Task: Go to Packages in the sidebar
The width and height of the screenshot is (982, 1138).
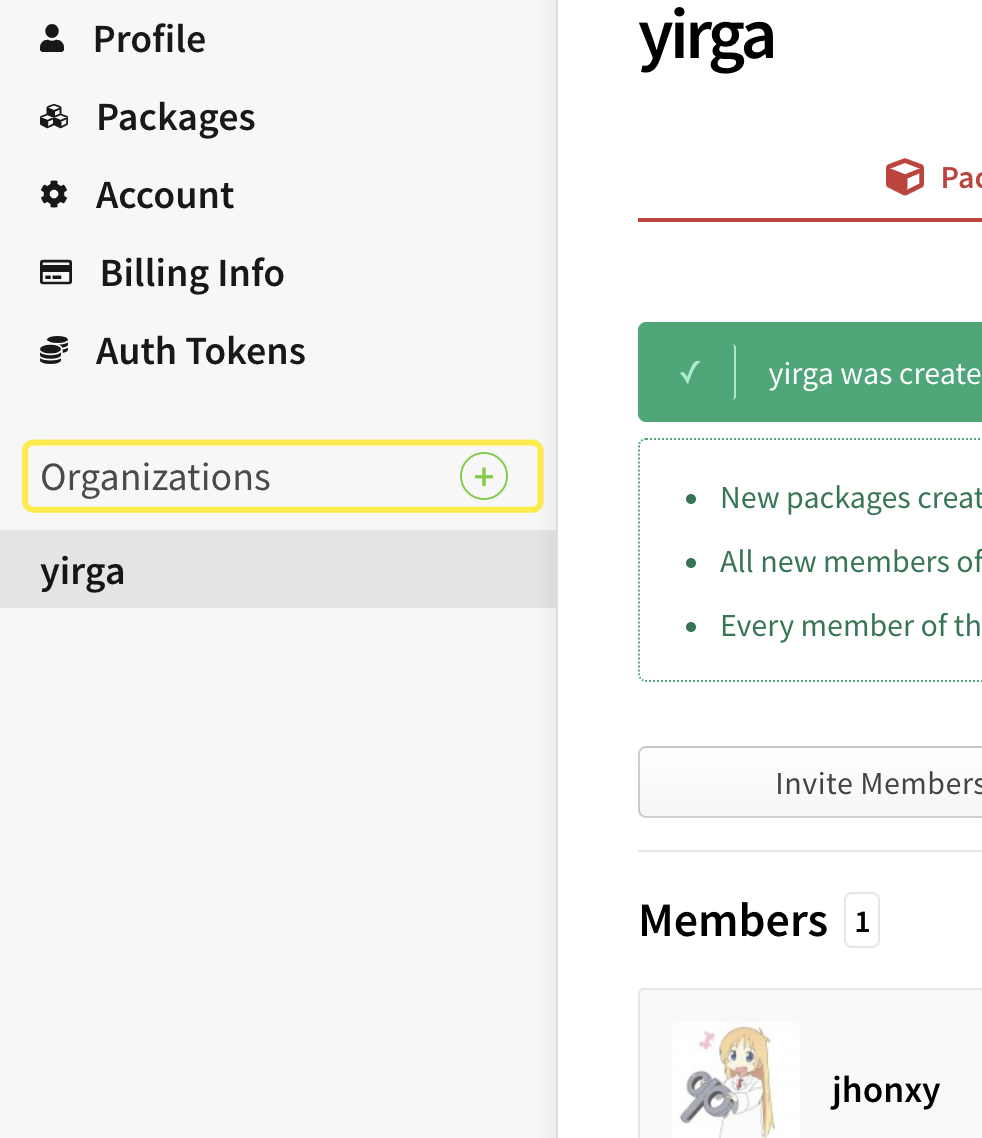Action: [x=175, y=118]
